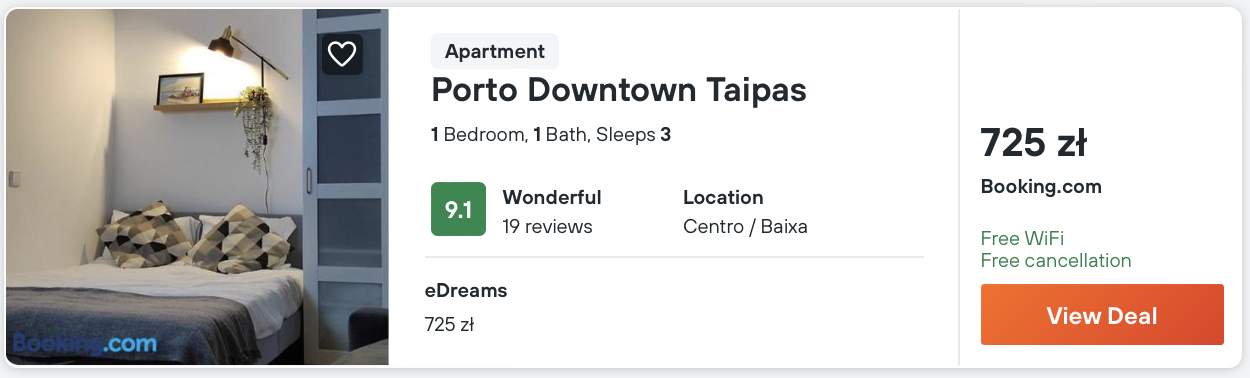Screen dimensions: 1250x378
Task: Save listing with the heart icon
Action: (342, 54)
